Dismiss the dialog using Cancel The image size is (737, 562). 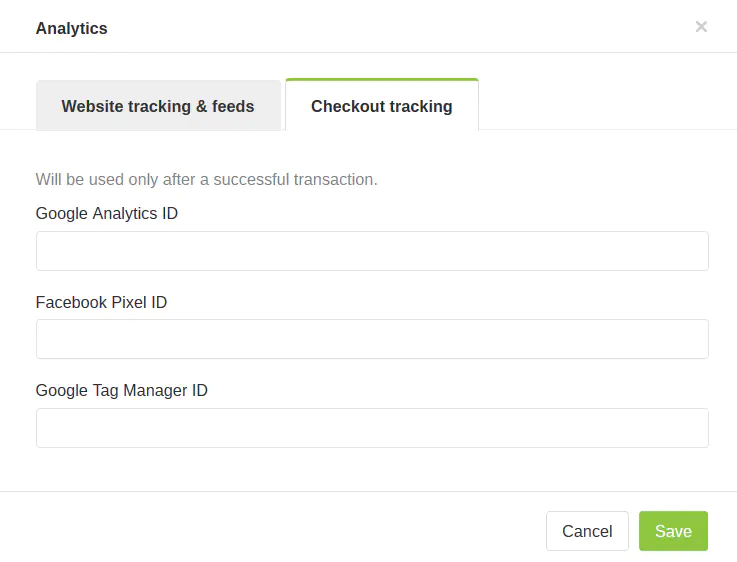[587, 531]
